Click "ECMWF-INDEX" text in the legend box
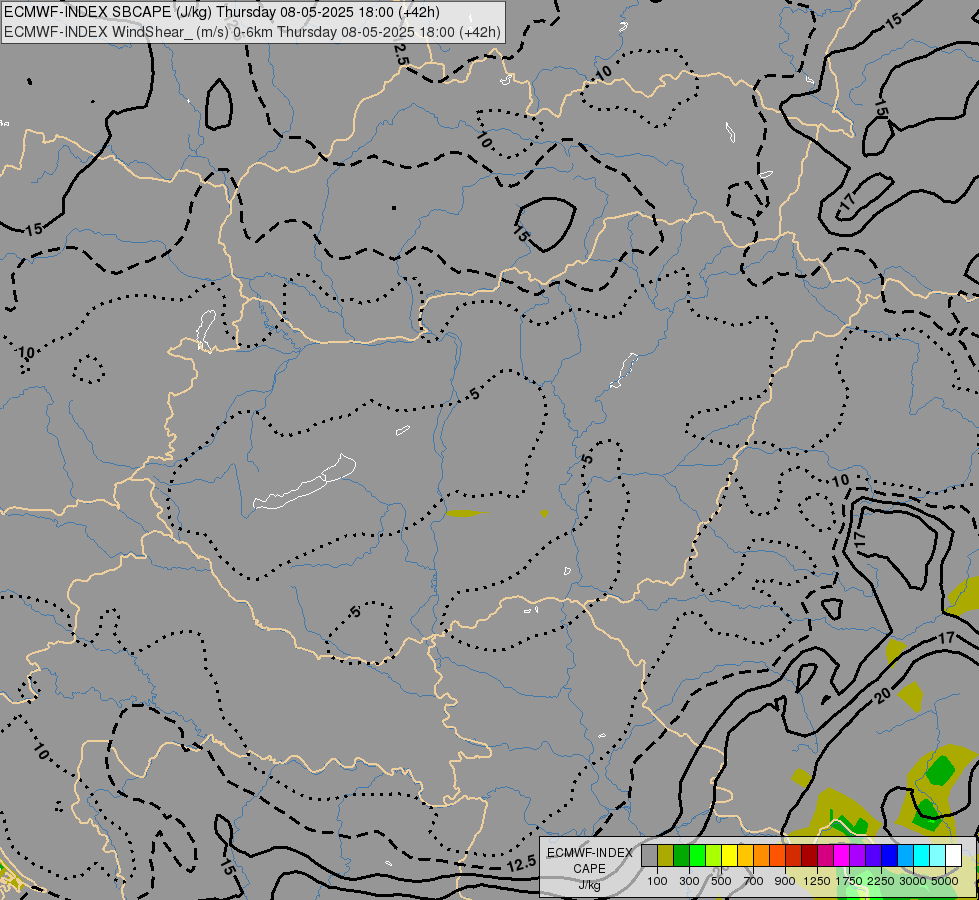Viewport: 979px width, 900px height. (590, 853)
